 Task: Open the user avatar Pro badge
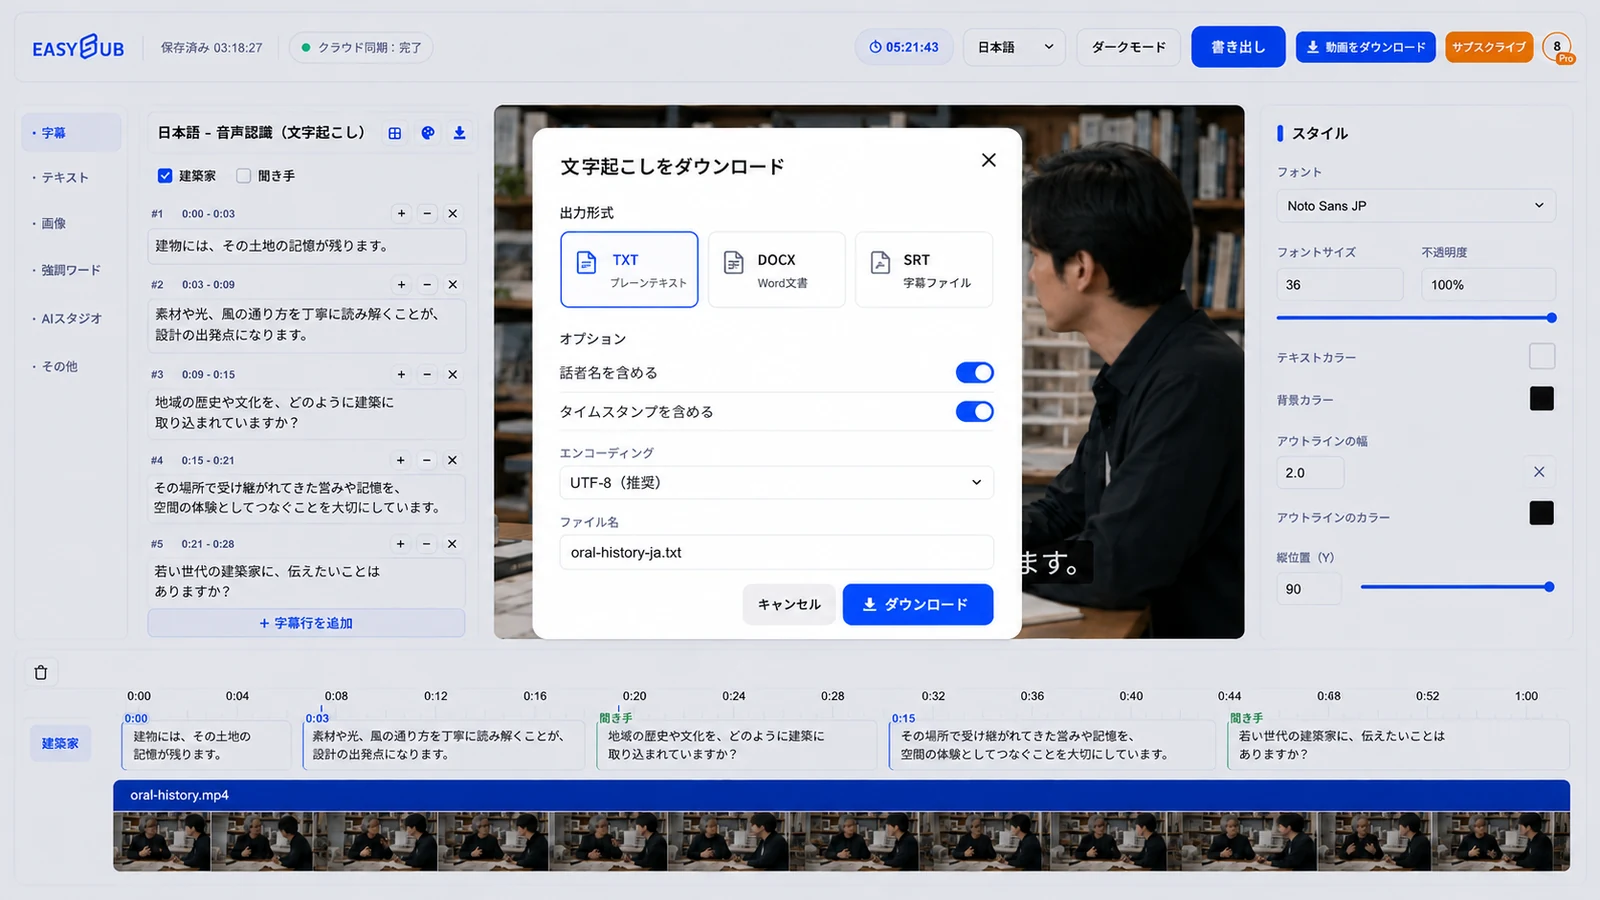click(x=1558, y=48)
